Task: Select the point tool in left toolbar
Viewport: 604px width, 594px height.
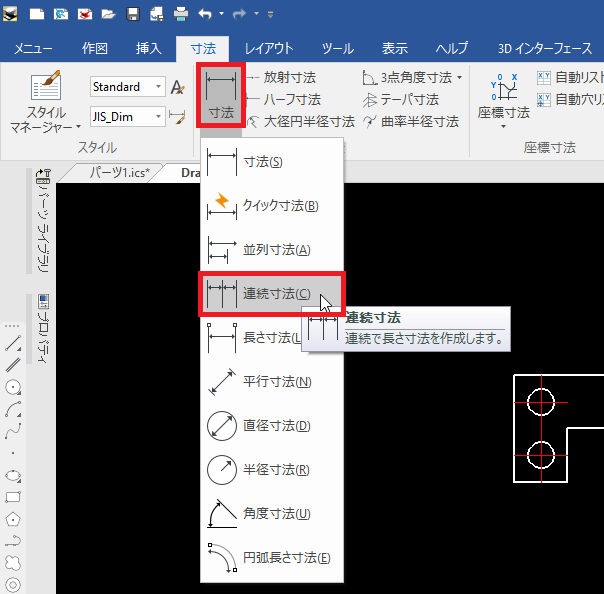Action: click(x=13, y=453)
